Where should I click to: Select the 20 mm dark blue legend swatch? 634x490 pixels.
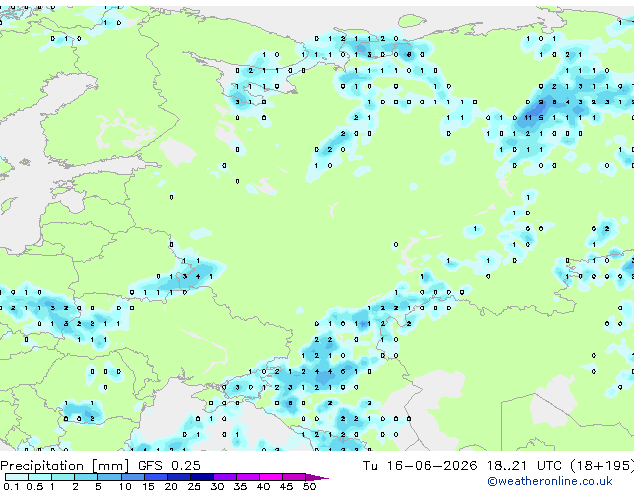coord(179,477)
